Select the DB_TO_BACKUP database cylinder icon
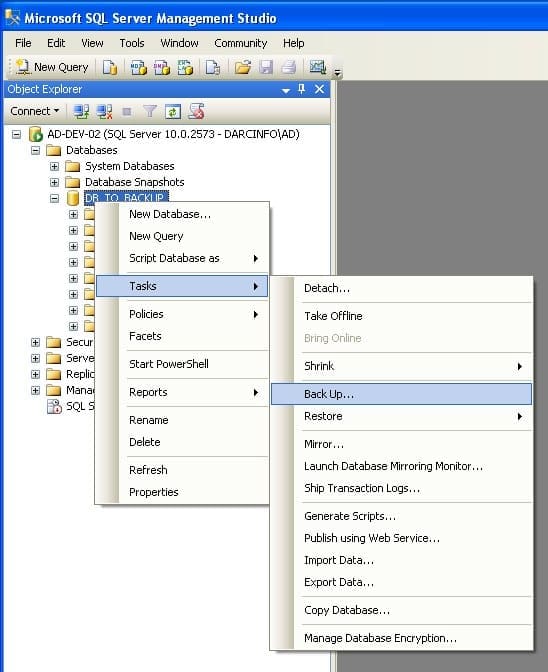 pyautogui.click(x=73, y=198)
